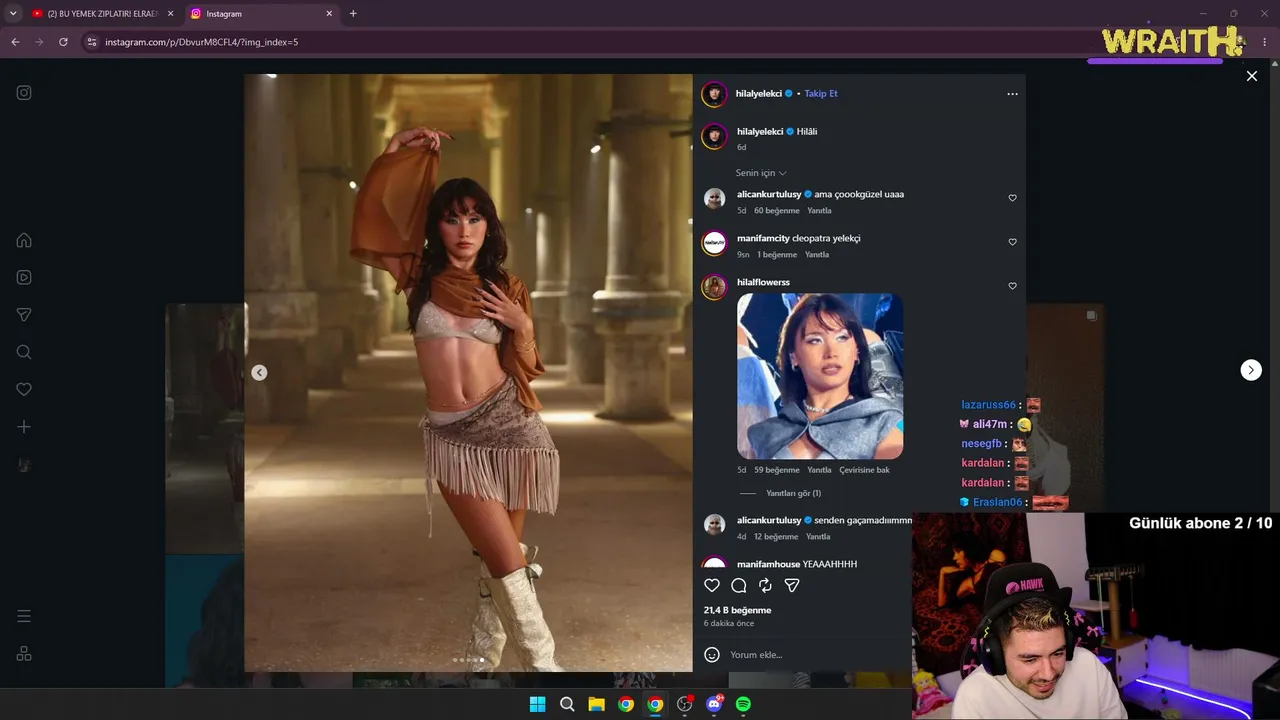Open tab search dropdown arrow
This screenshot has width=1280, height=720.
coord(13,14)
